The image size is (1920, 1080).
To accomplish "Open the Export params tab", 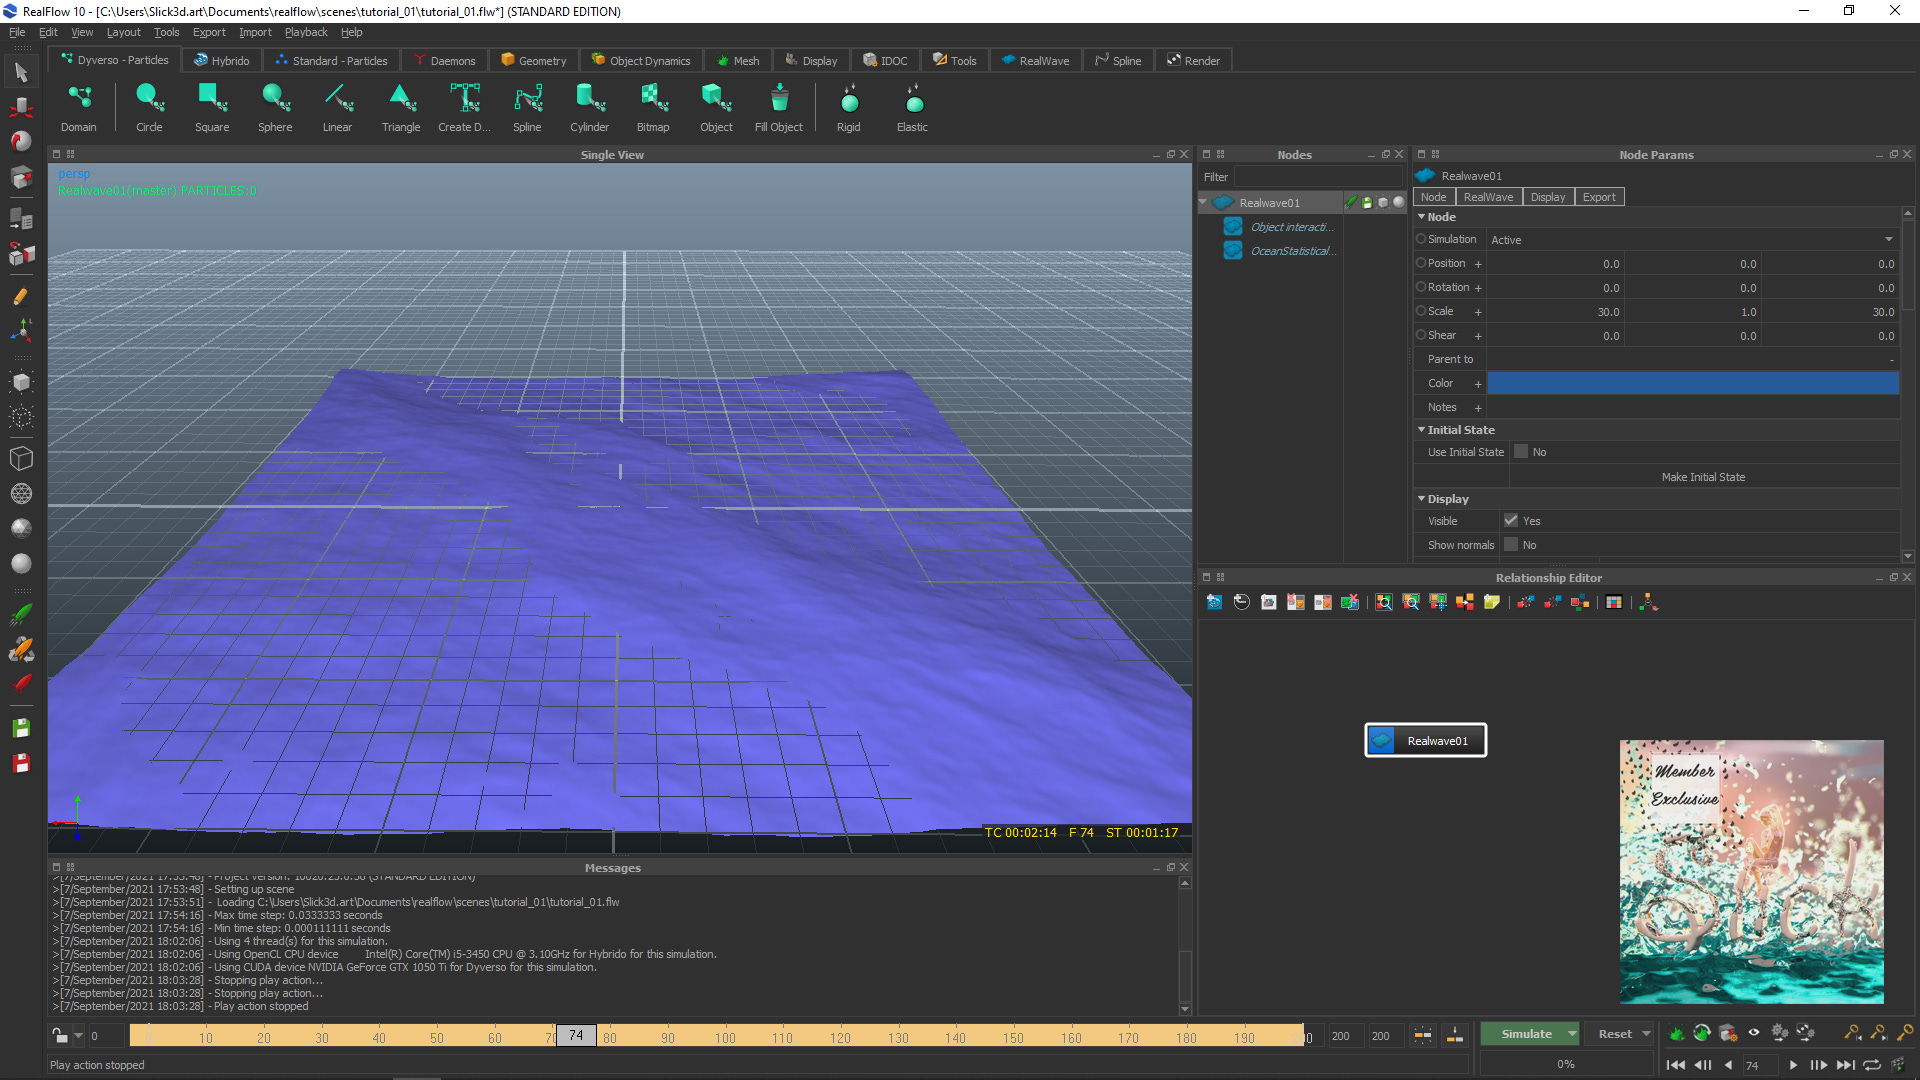I will pyautogui.click(x=1599, y=197).
